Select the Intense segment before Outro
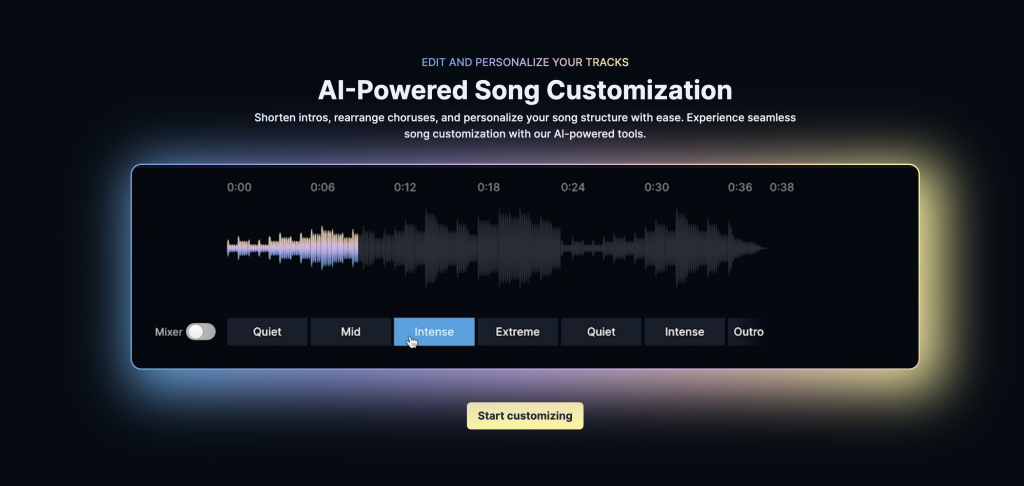 point(684,332)
